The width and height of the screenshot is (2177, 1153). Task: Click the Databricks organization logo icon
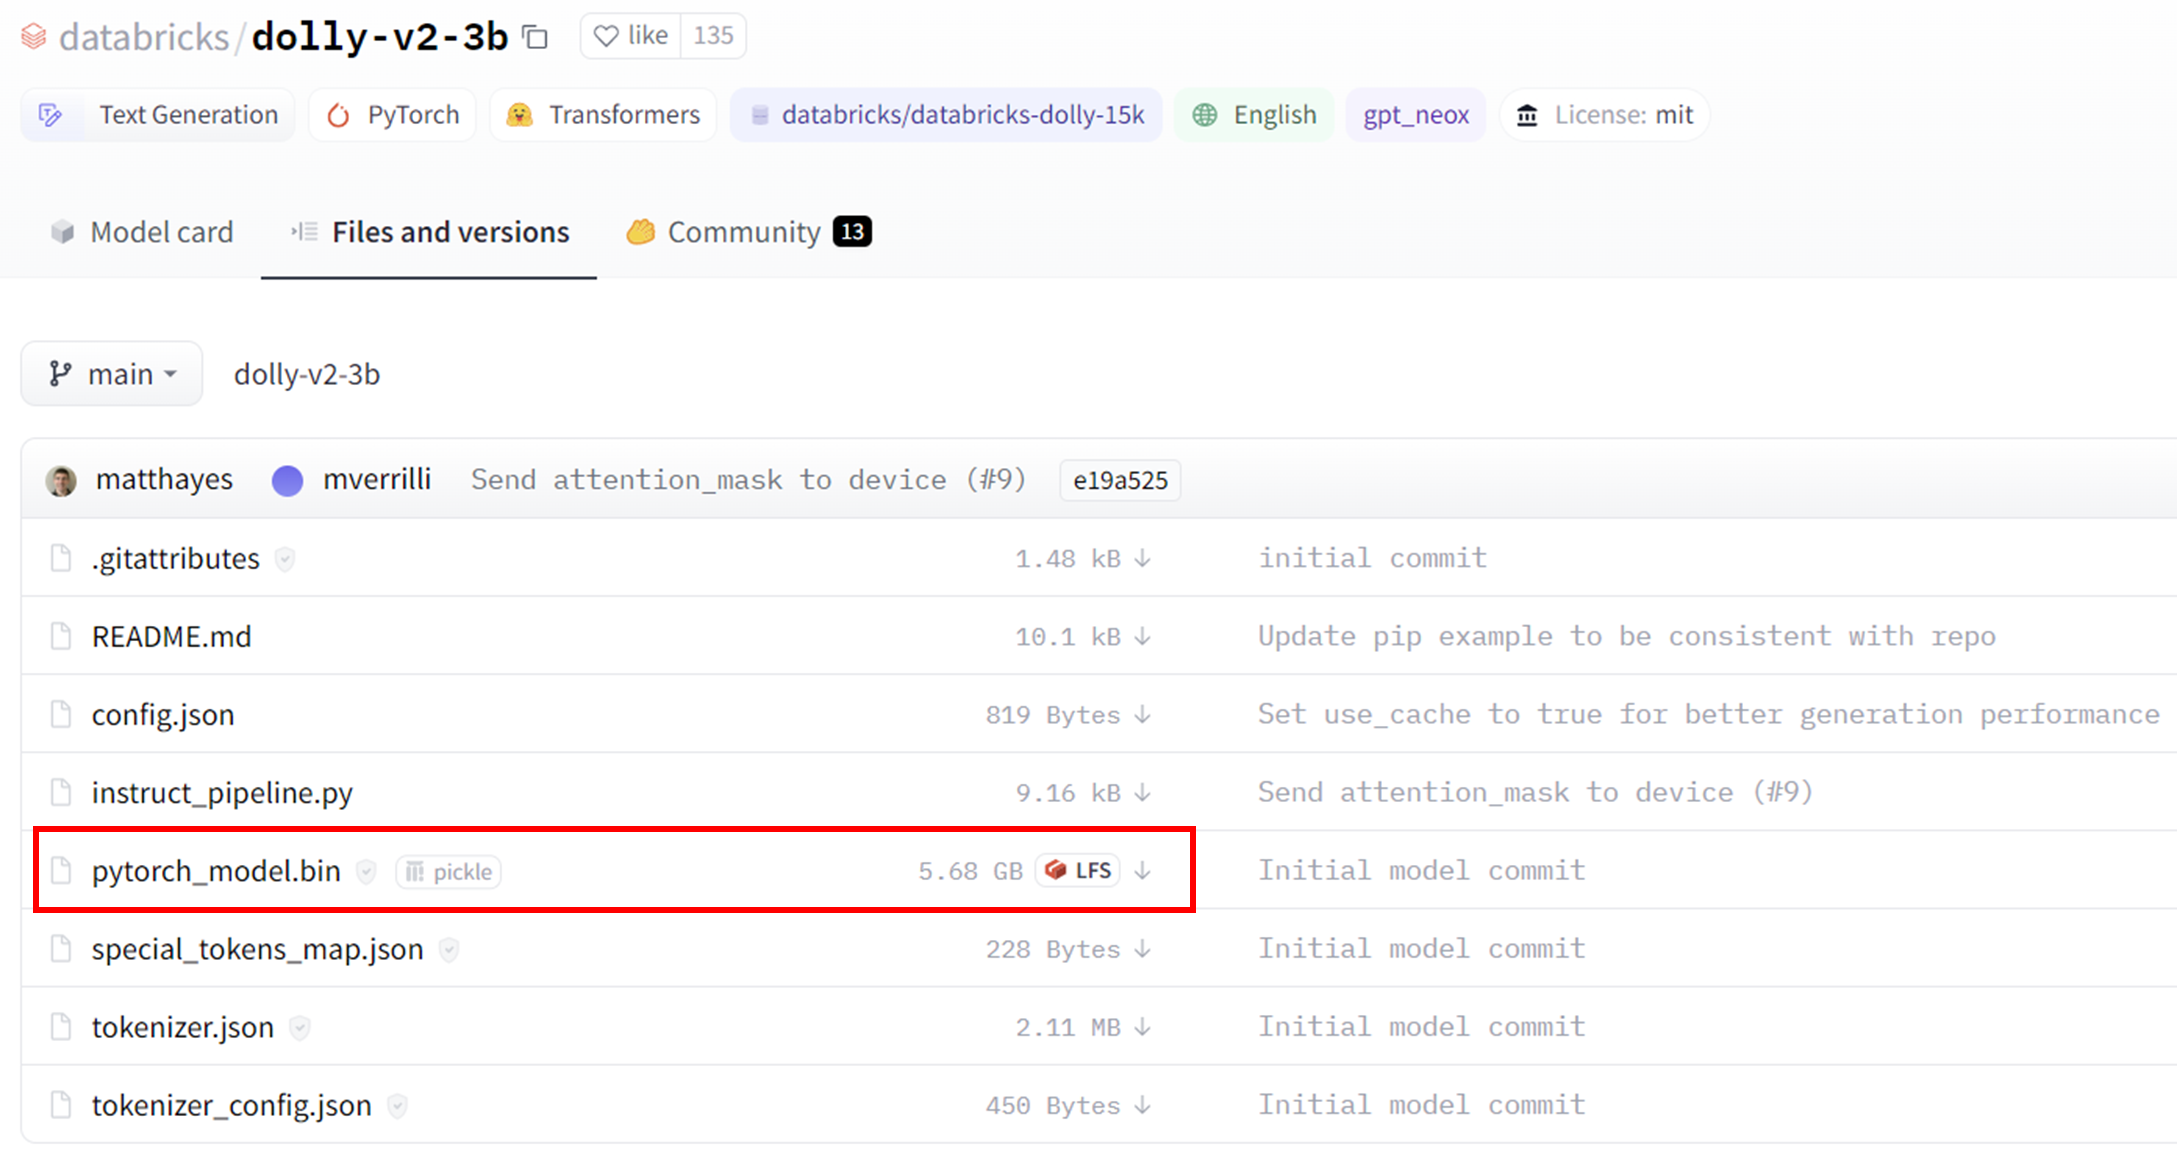click(34, 37)
